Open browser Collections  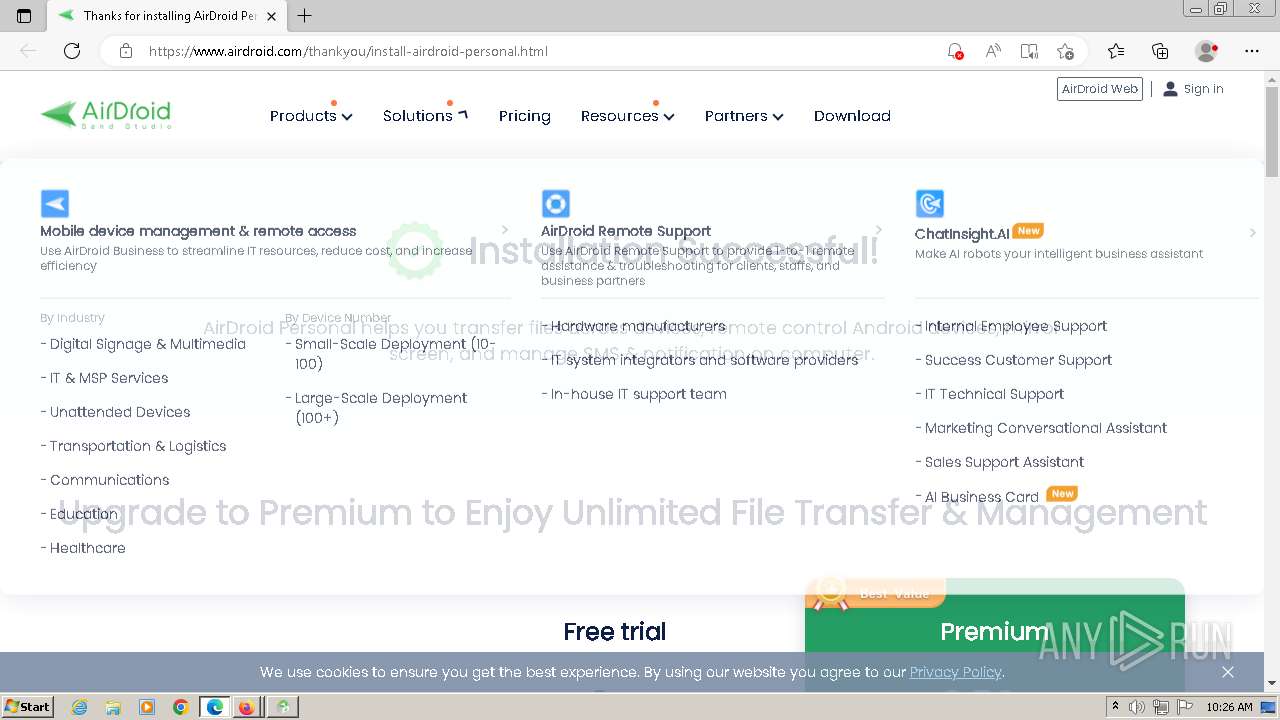1160,51
